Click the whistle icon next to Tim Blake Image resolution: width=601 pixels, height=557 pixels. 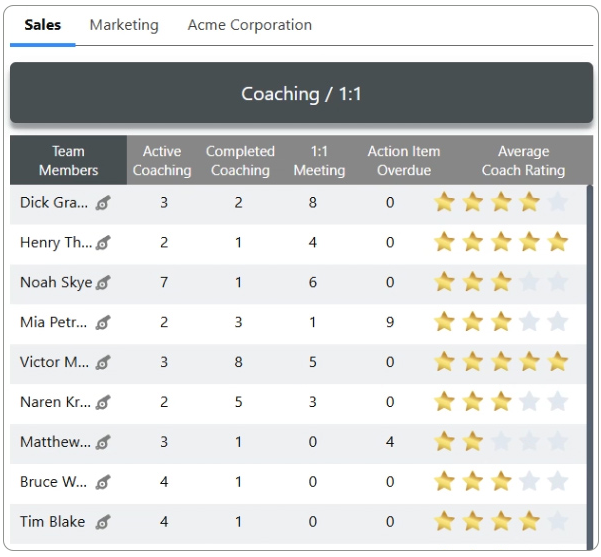pyautogui.click(x=102, y=522)
